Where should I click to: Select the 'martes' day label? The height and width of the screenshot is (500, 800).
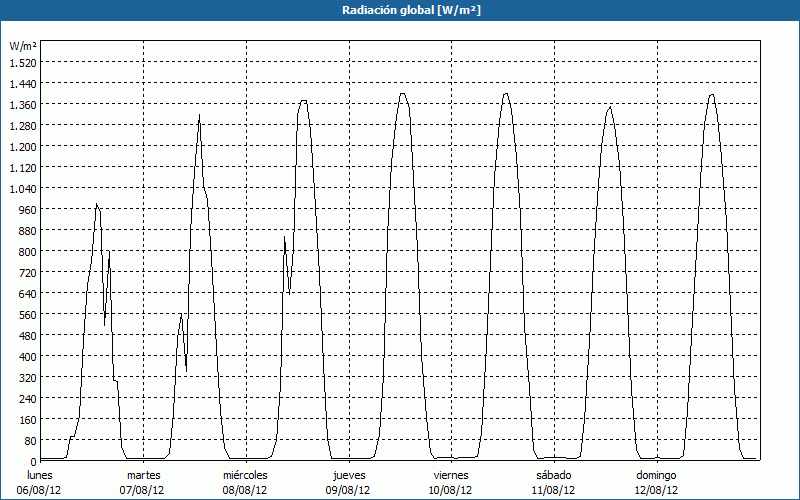click(143, 475)
